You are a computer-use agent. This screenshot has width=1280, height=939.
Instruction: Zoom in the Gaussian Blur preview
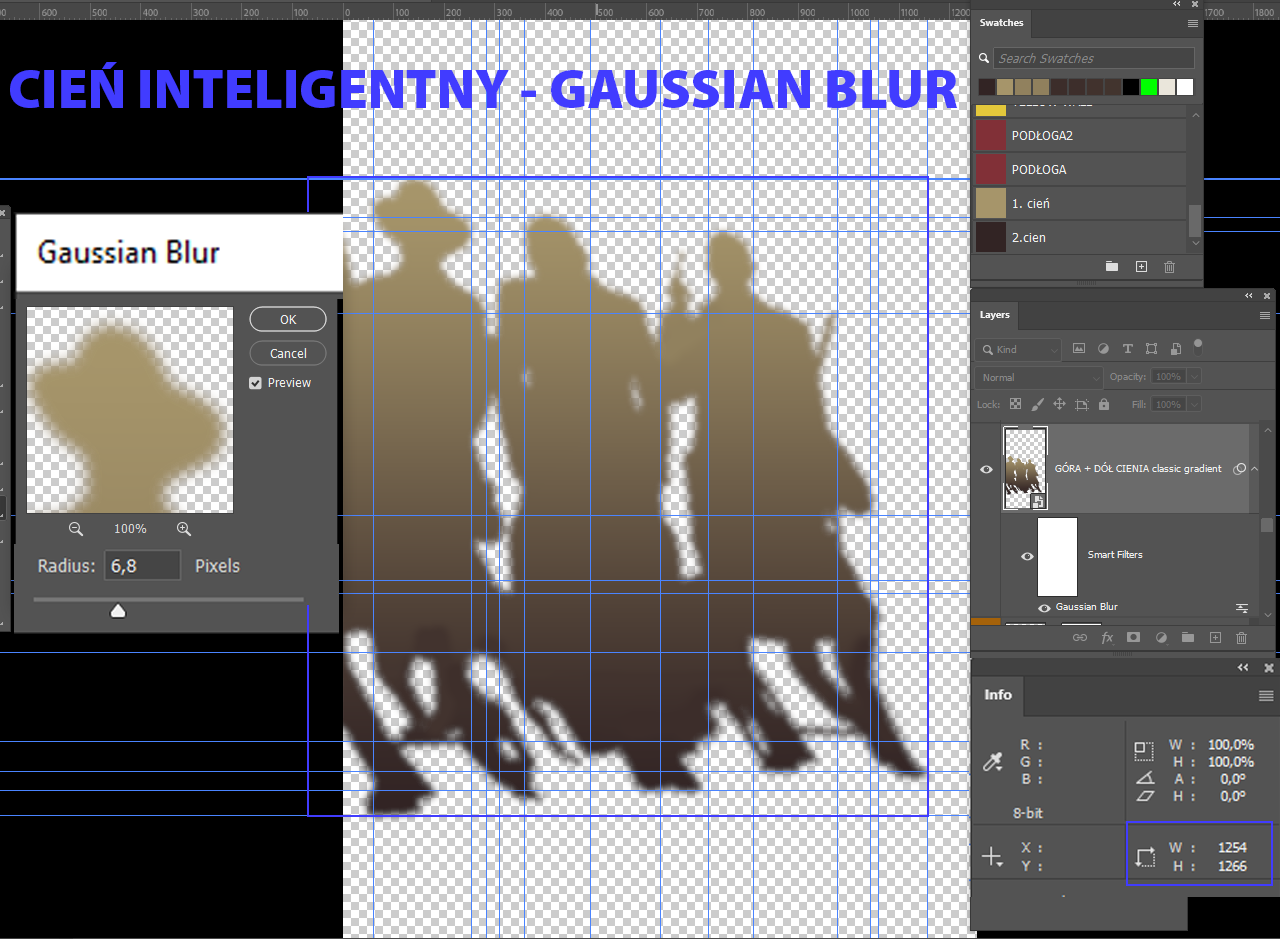point(184,529)
